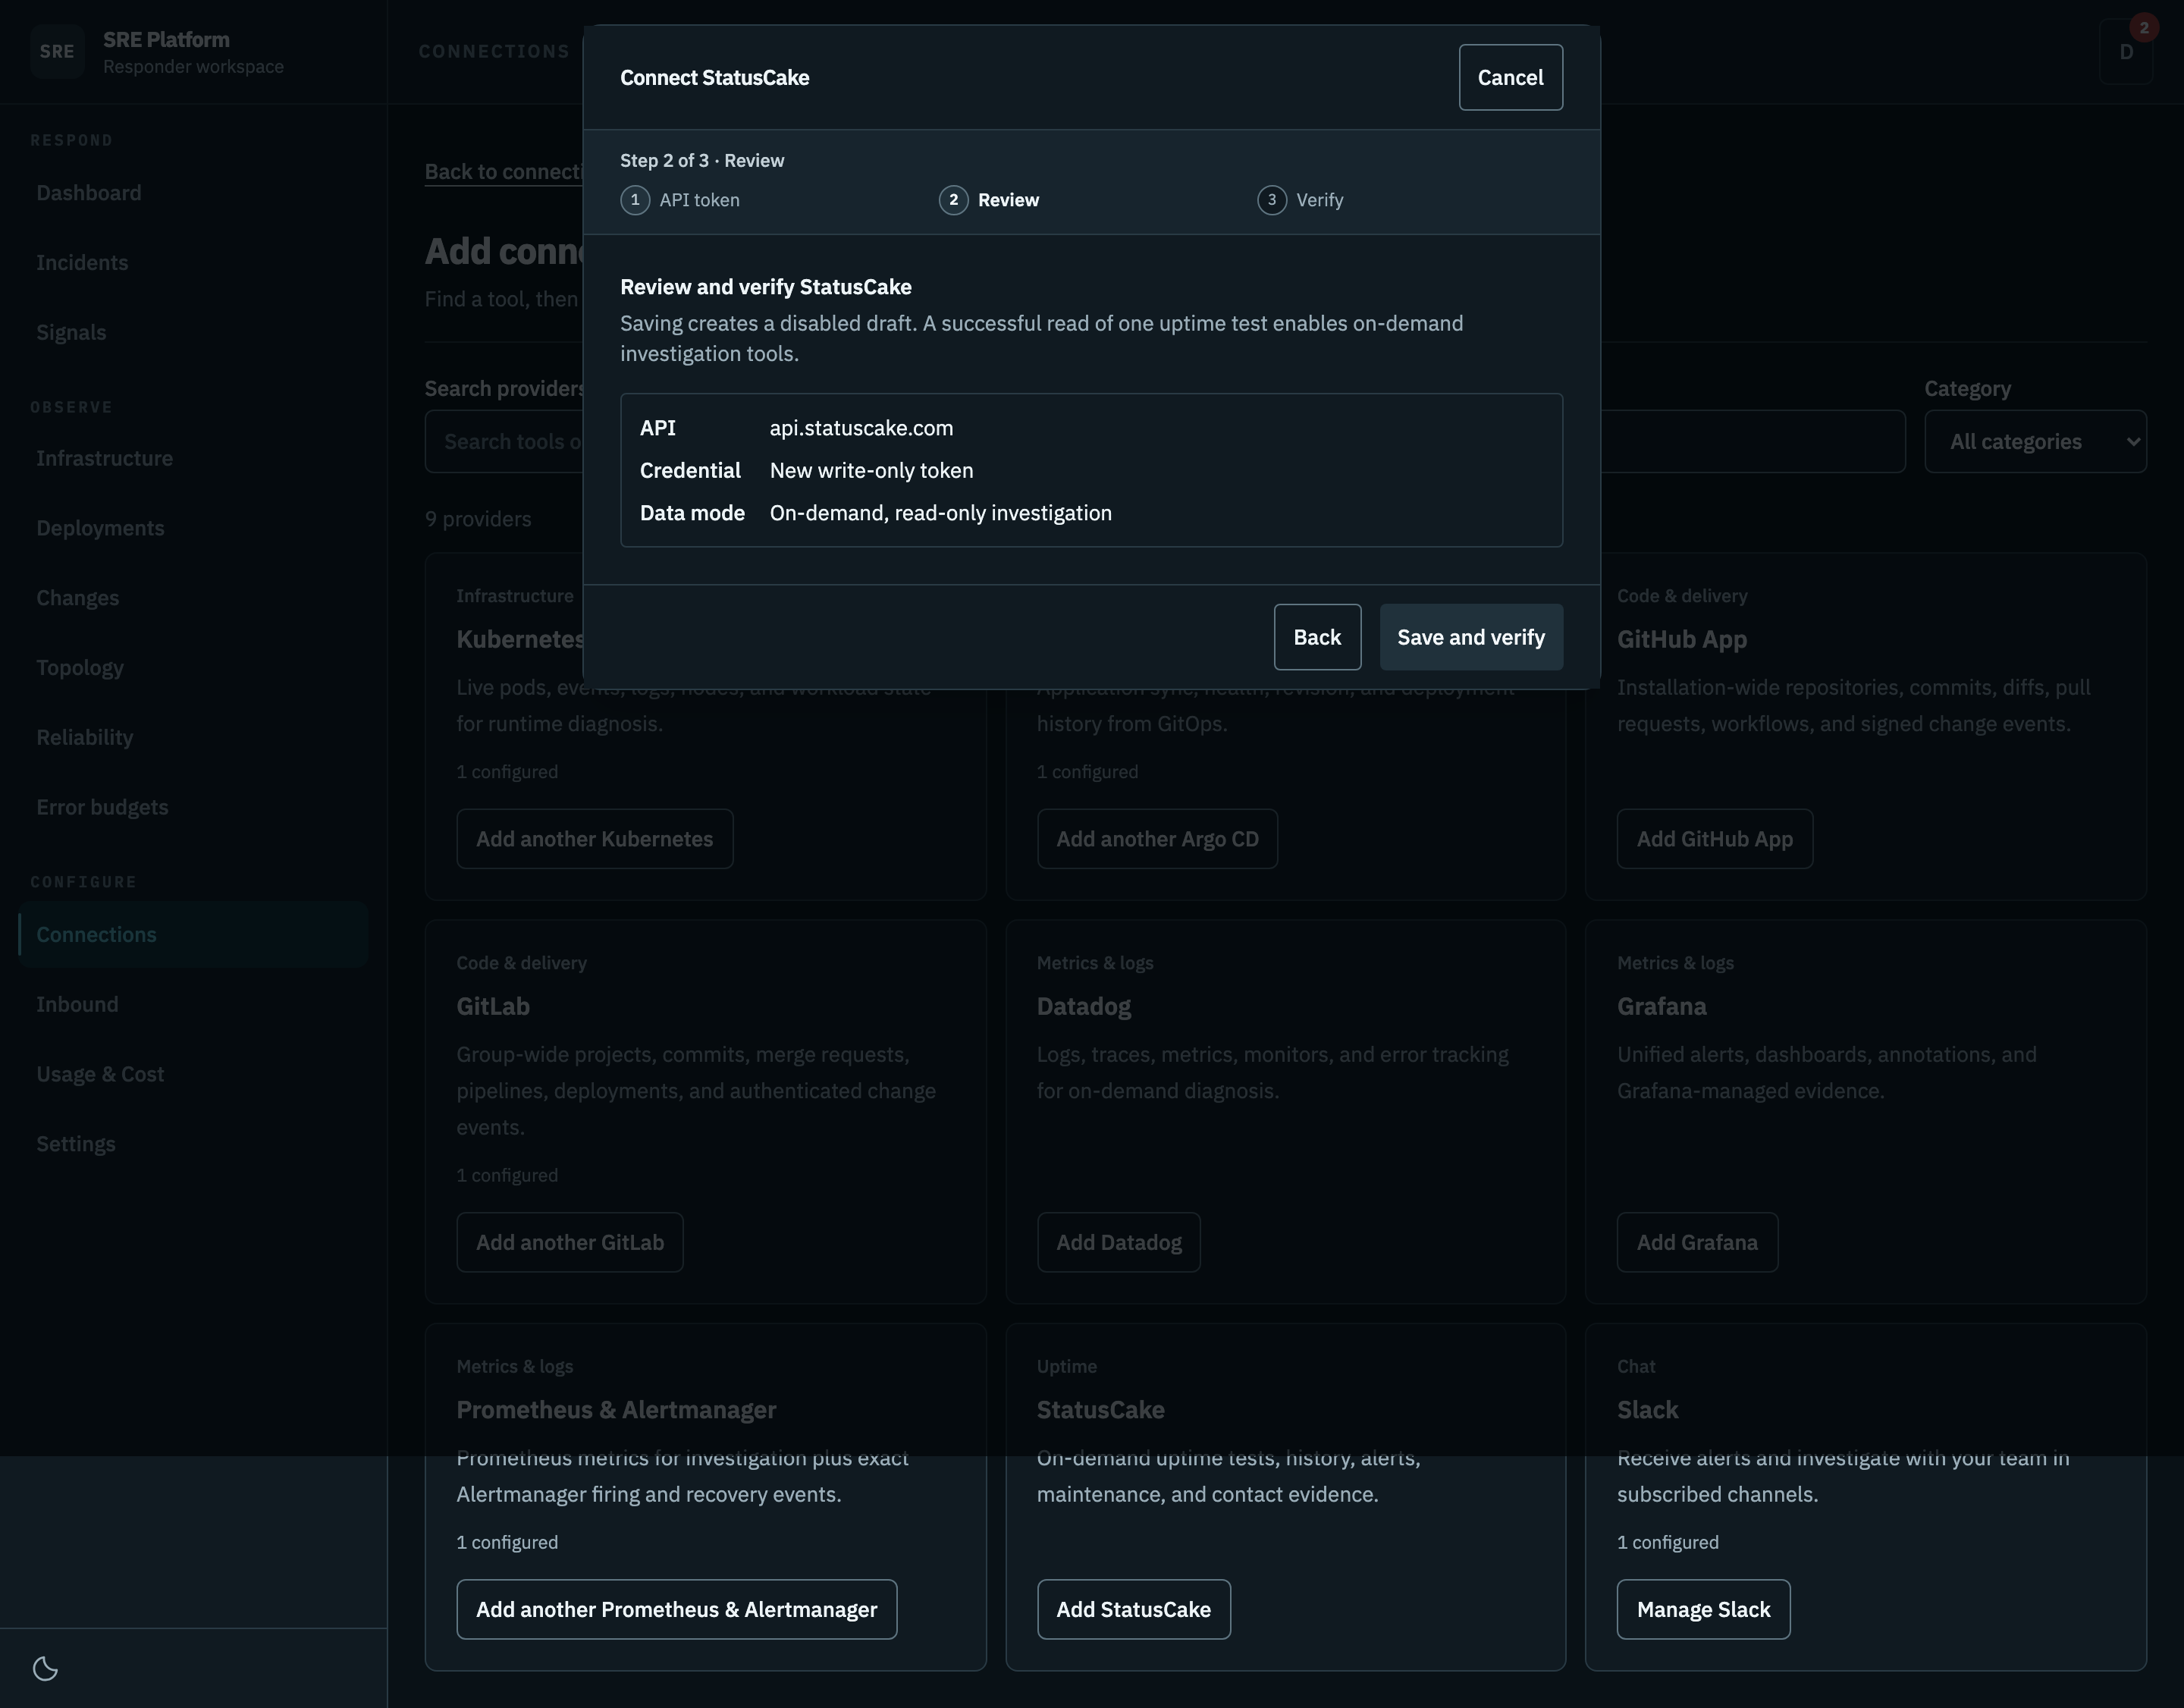
Task: Click the Step 2 of 3 · Review label
Action: [702, 160]
